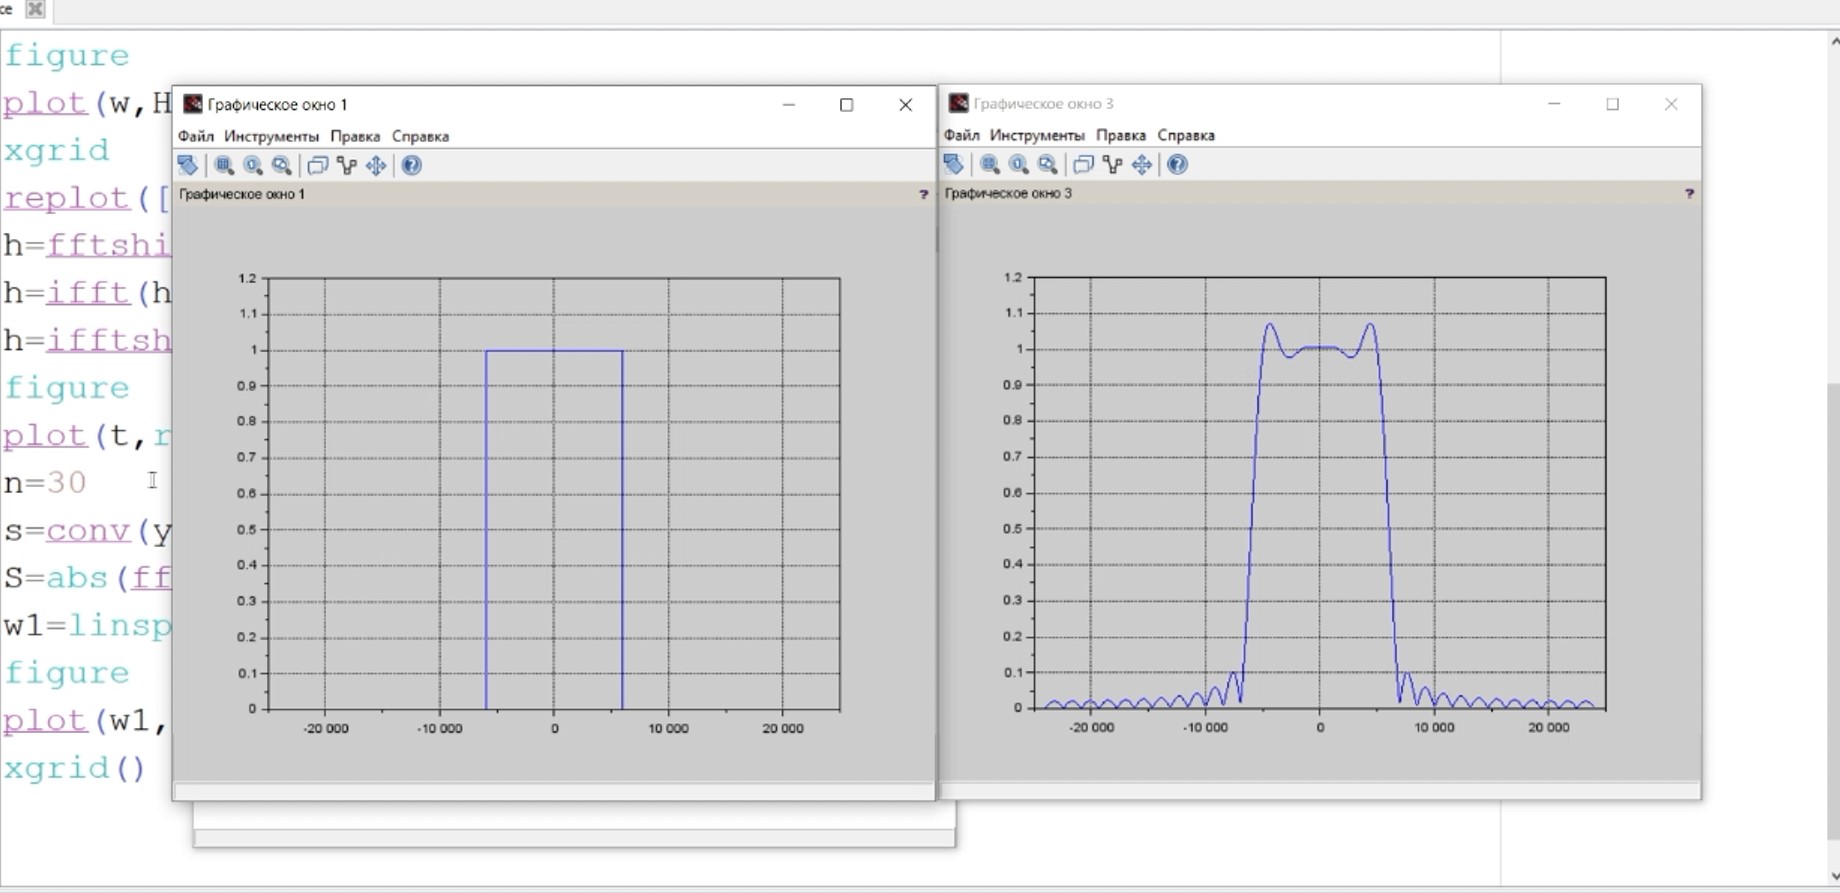
Task: Select the four-arrow move tool in Графическое окно 3
Action: pos(1142,164)
